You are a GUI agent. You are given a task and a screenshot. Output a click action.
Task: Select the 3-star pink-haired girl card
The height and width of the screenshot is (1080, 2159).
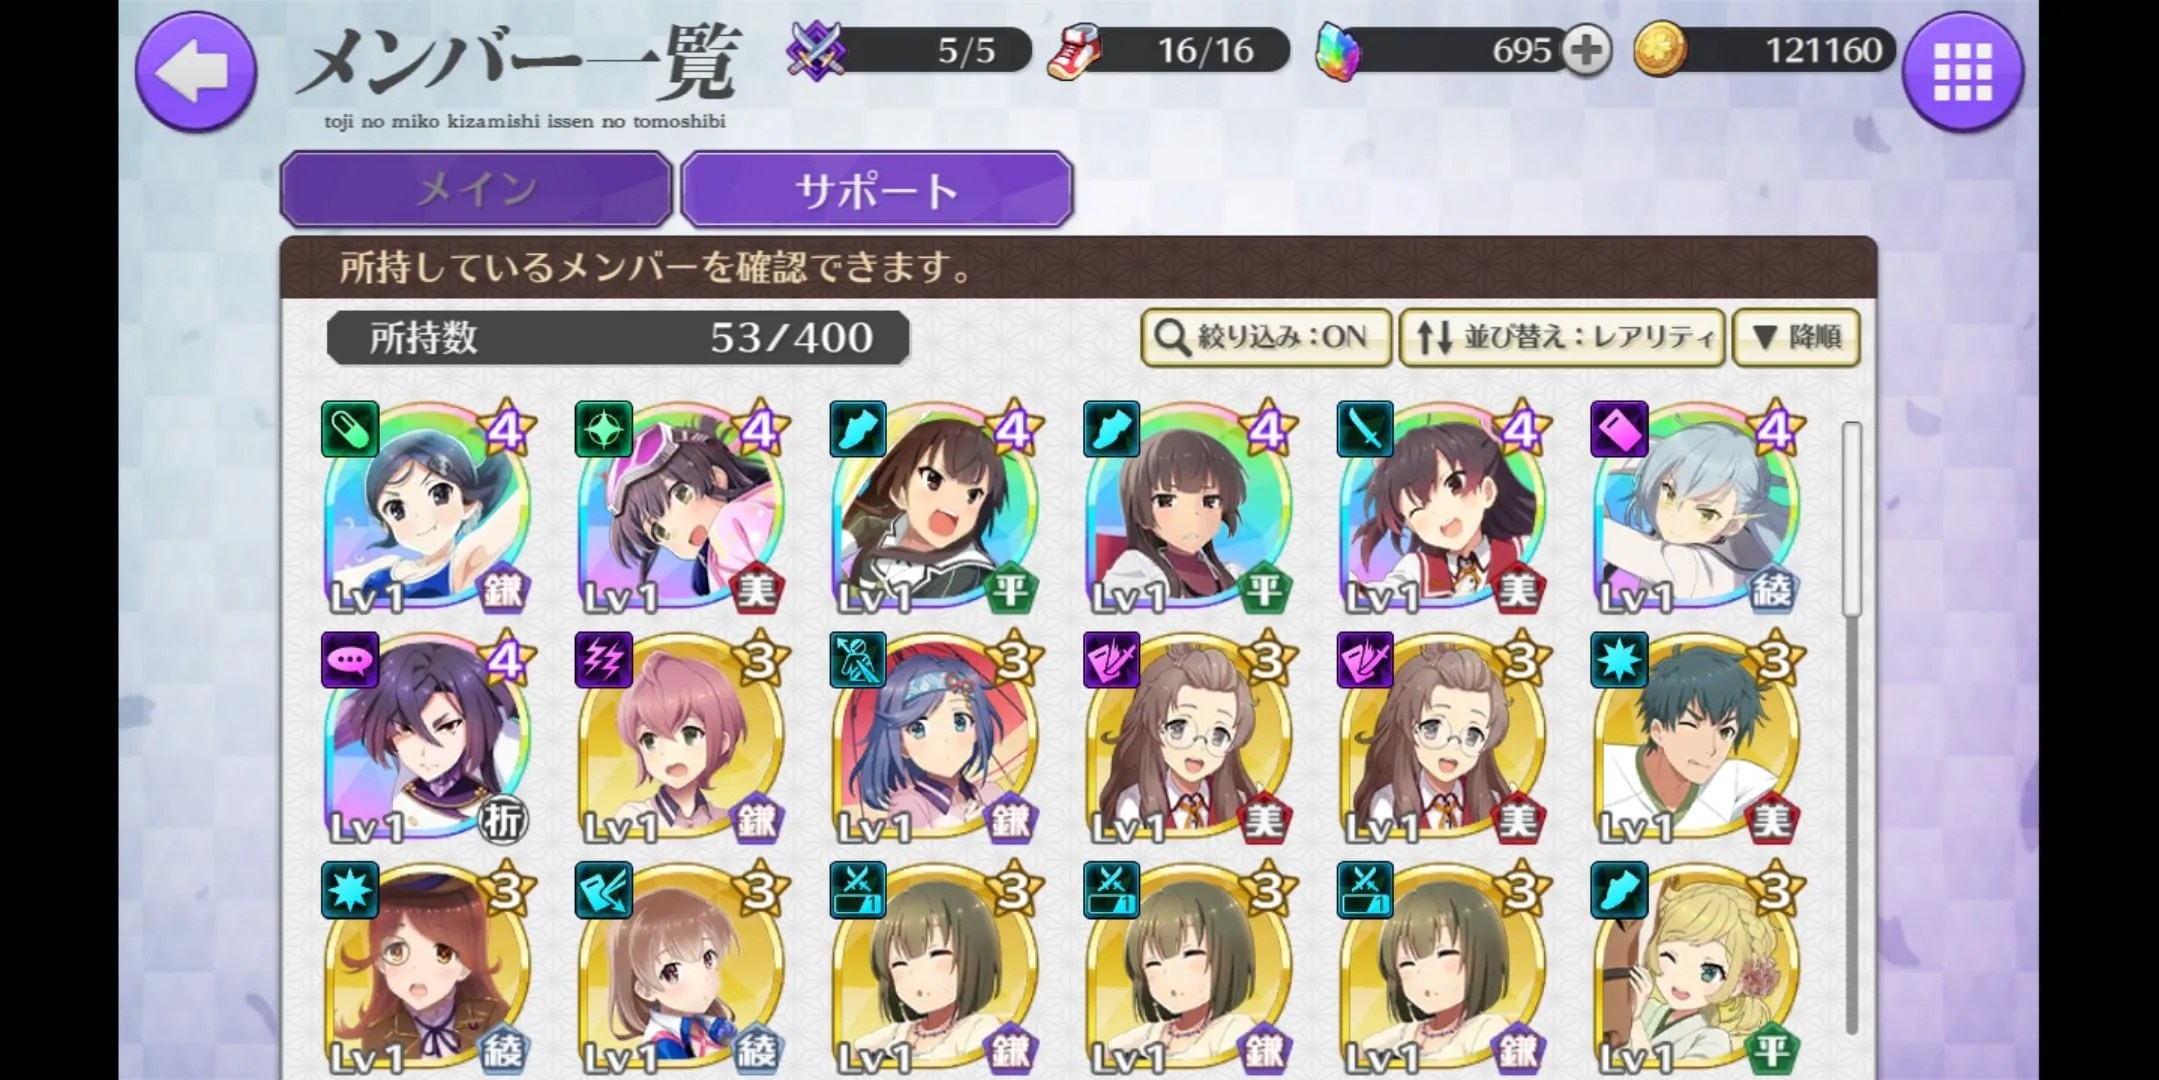click(681, 738)
